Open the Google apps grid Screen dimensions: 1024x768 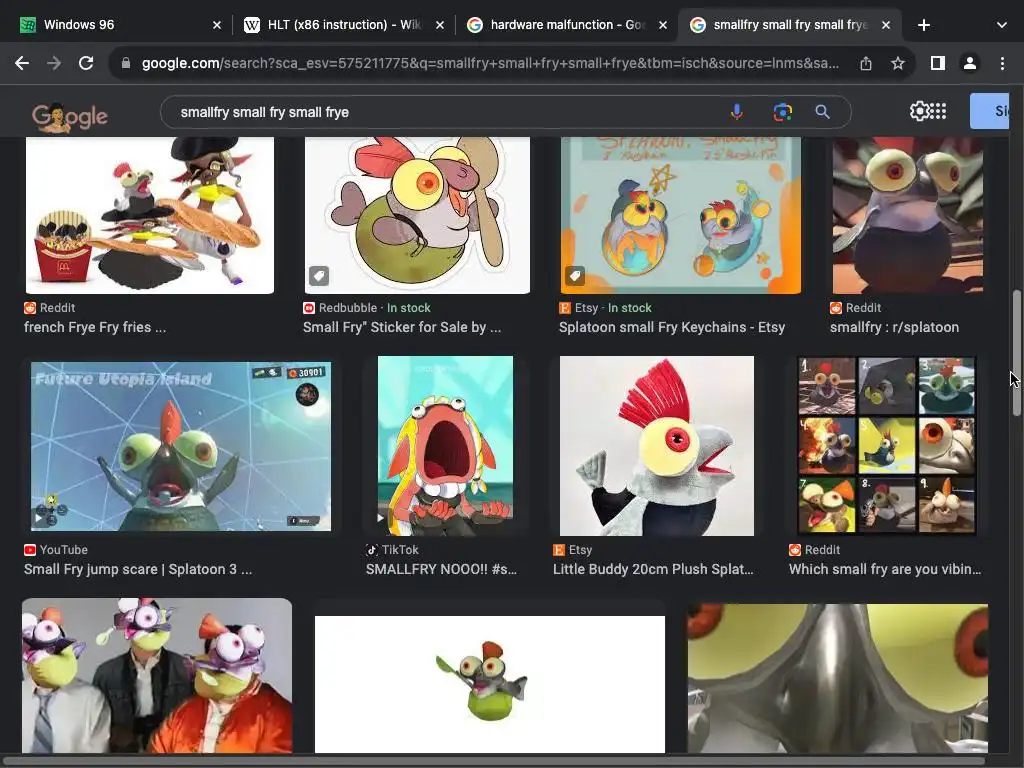point(938,111)
